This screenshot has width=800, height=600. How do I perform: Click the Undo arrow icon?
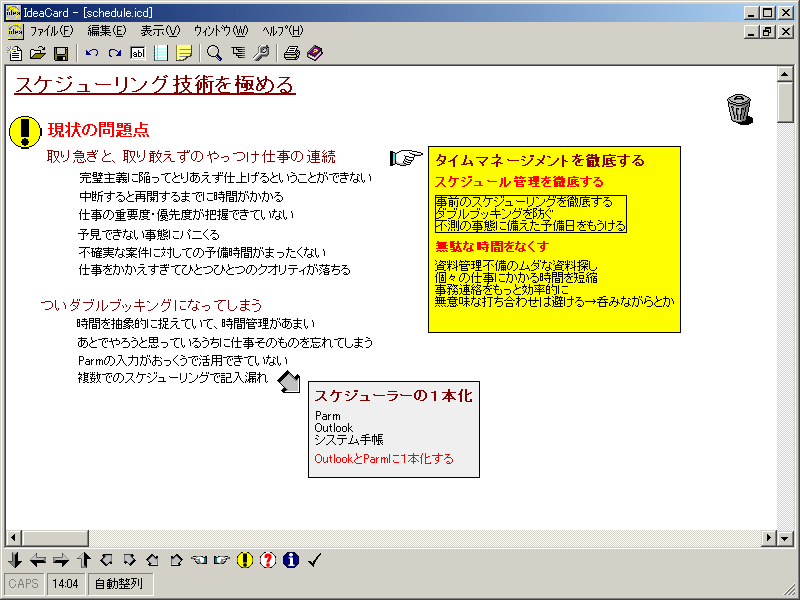coord(92,53)
